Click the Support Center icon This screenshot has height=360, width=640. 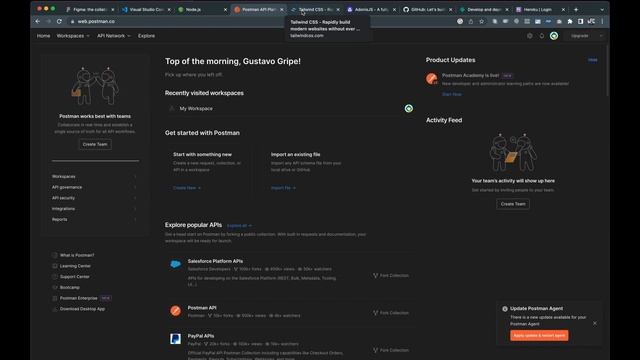(55, 277)
